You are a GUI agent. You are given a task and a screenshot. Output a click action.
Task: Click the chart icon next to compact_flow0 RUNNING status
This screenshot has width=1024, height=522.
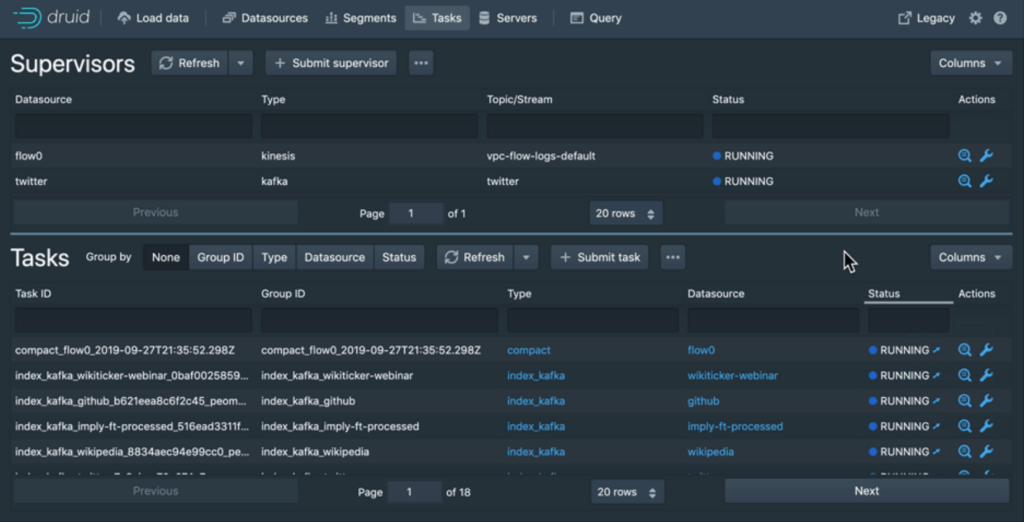(936, 350)
